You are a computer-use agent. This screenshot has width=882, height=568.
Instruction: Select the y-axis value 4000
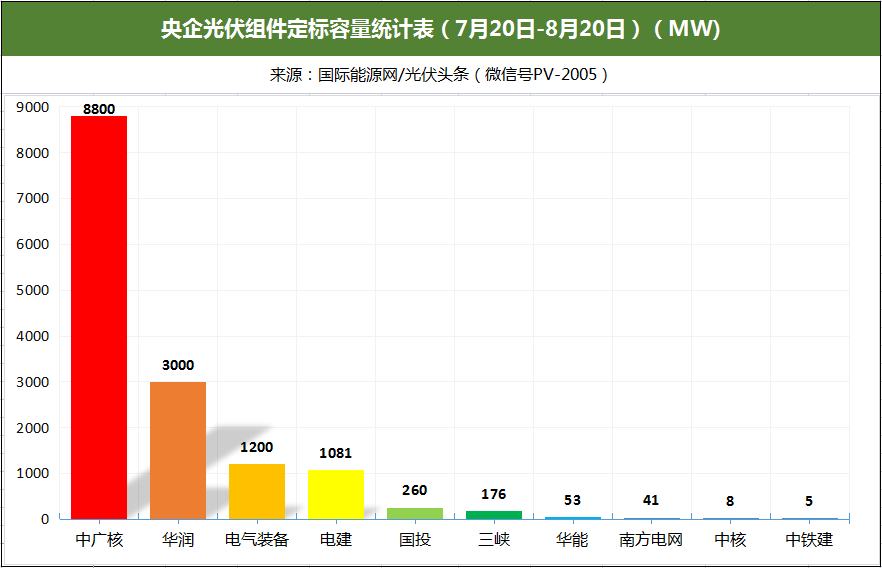pyautogui.click(x=33, y=336)
